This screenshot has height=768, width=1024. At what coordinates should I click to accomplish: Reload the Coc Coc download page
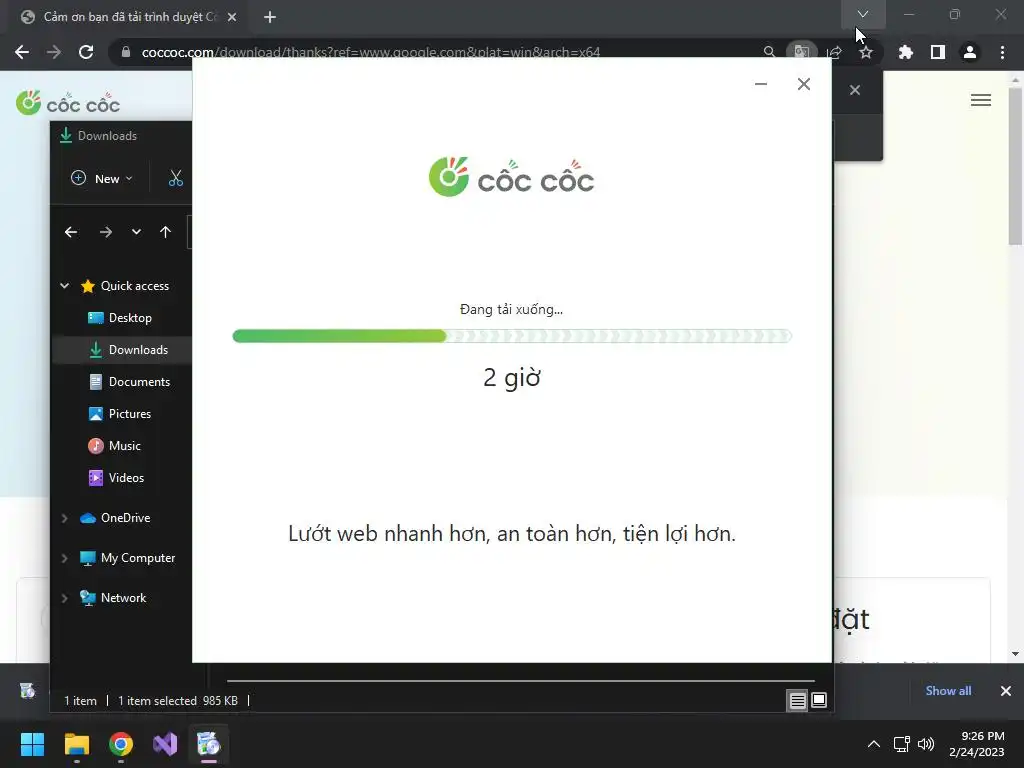86,52
